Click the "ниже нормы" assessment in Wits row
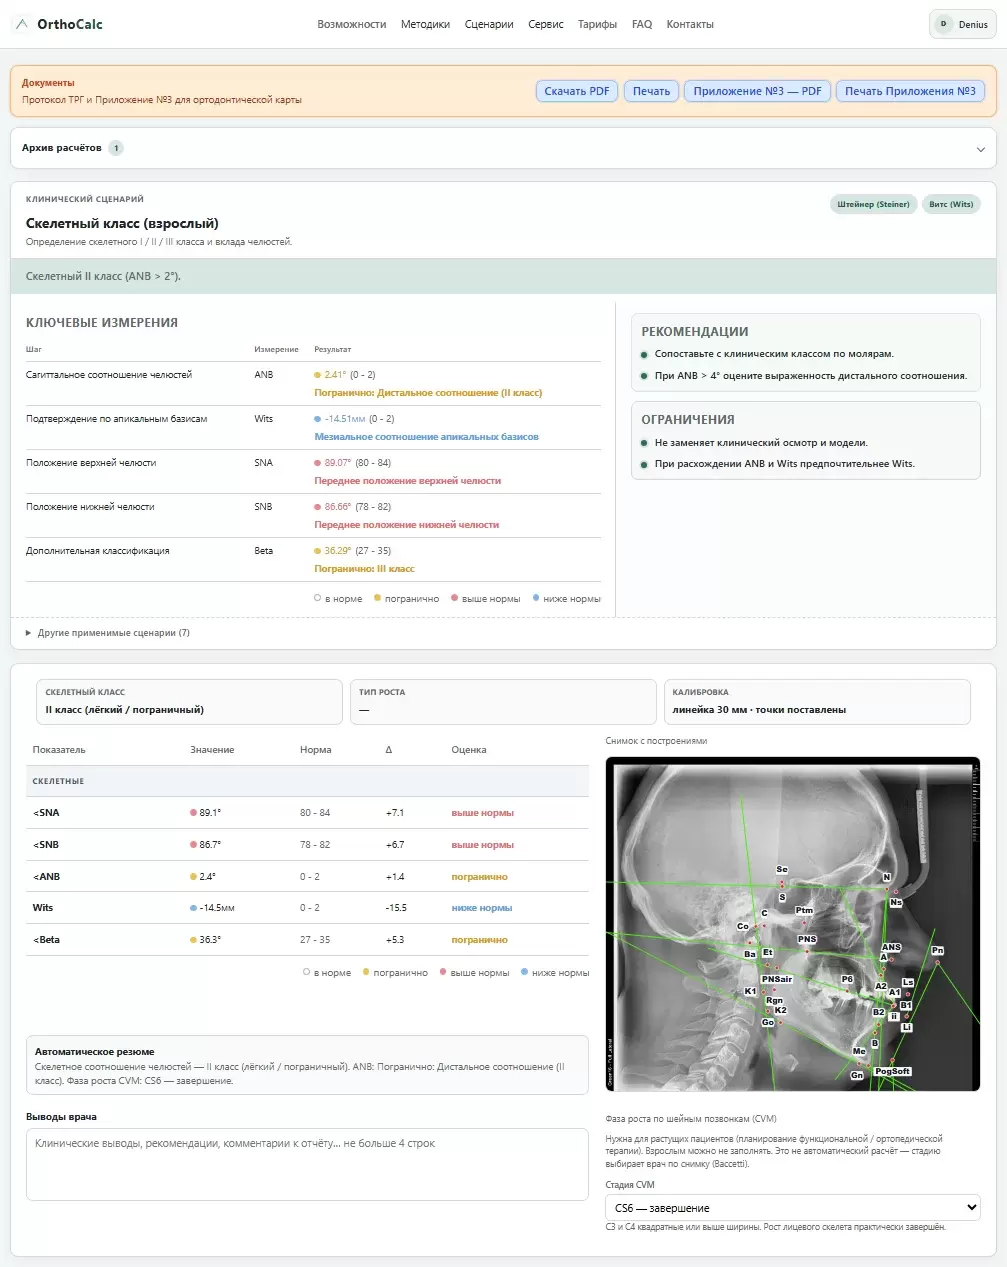This screenshot has height=1267, width=1007. pyautogui.click(x=482, y=908)
